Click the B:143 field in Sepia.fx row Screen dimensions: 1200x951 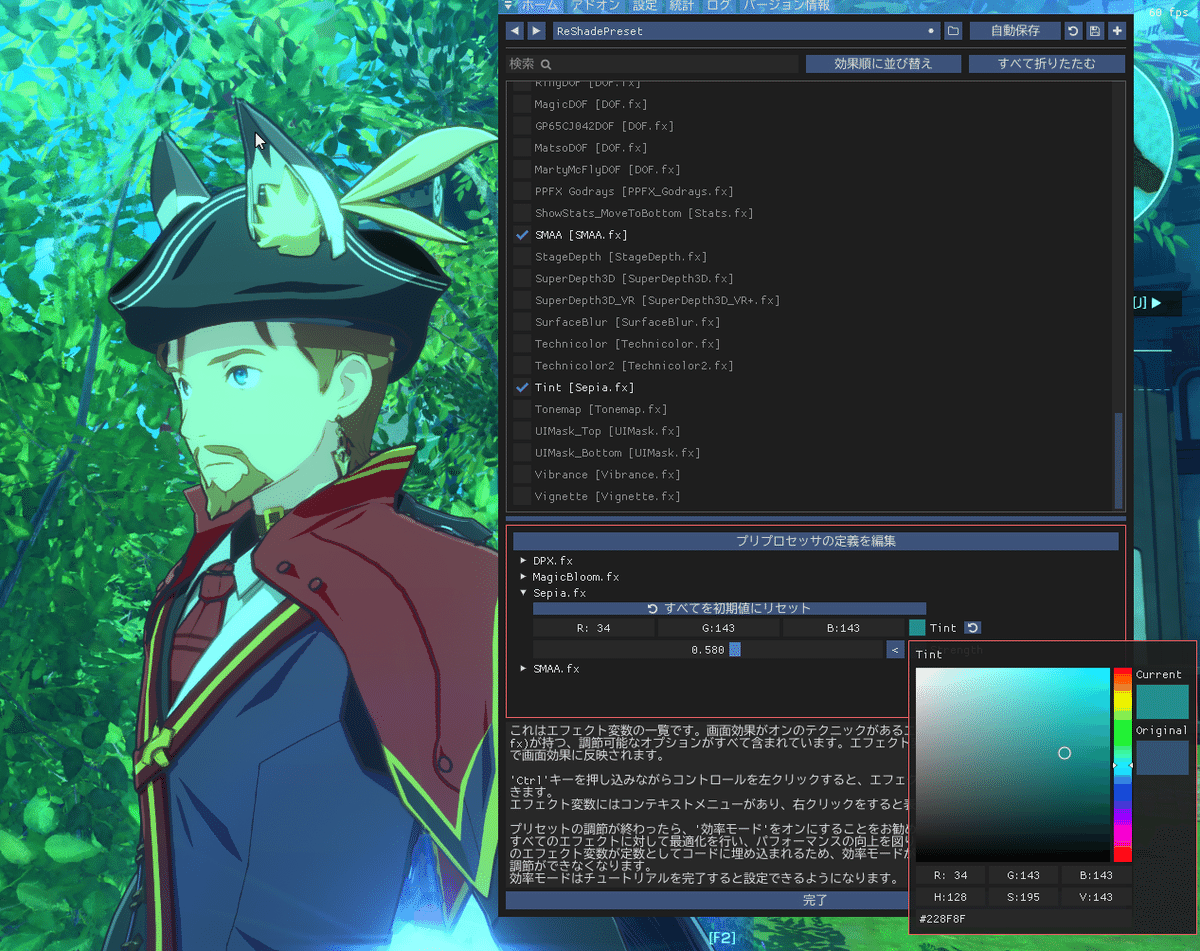tap(844, 628)
